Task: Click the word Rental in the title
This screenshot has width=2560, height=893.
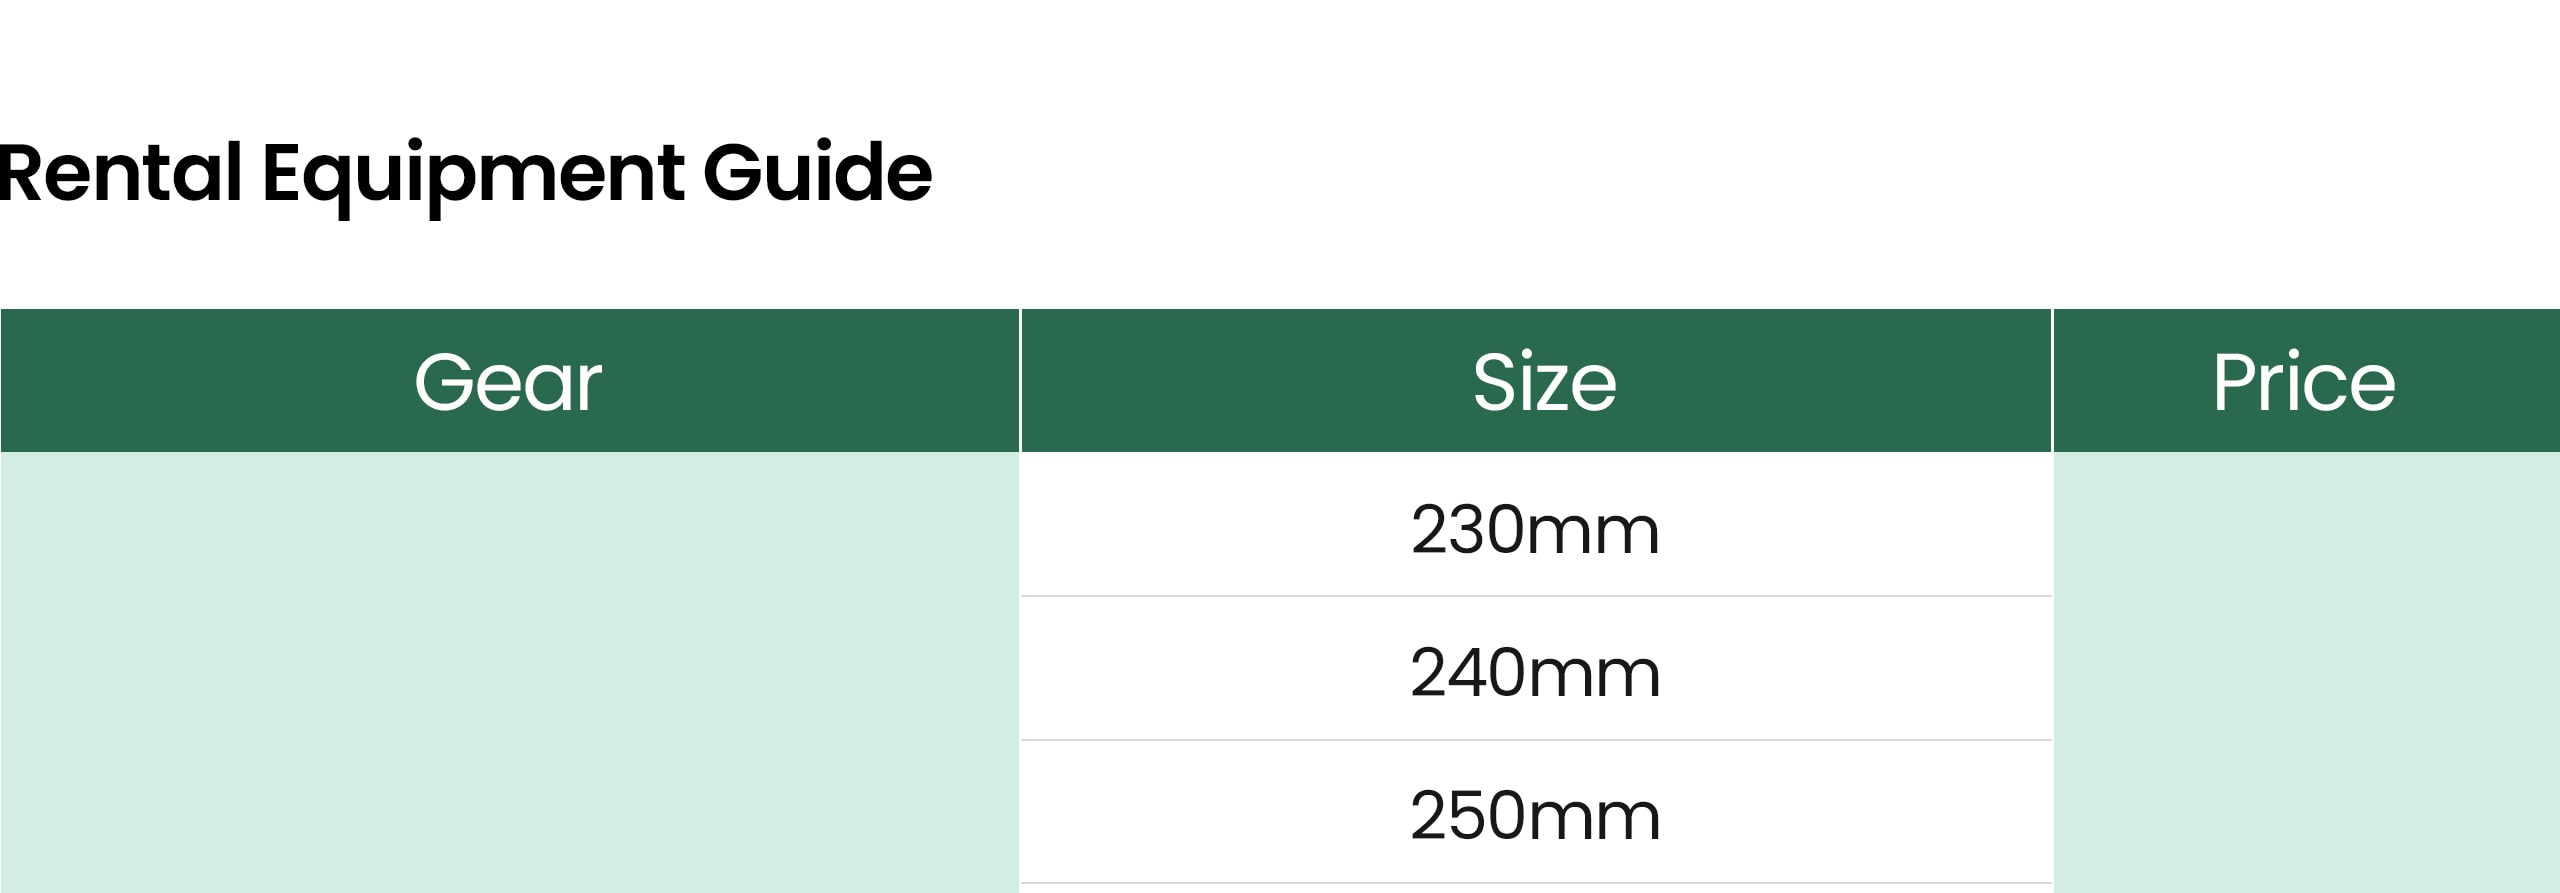Action: [121, 172]
